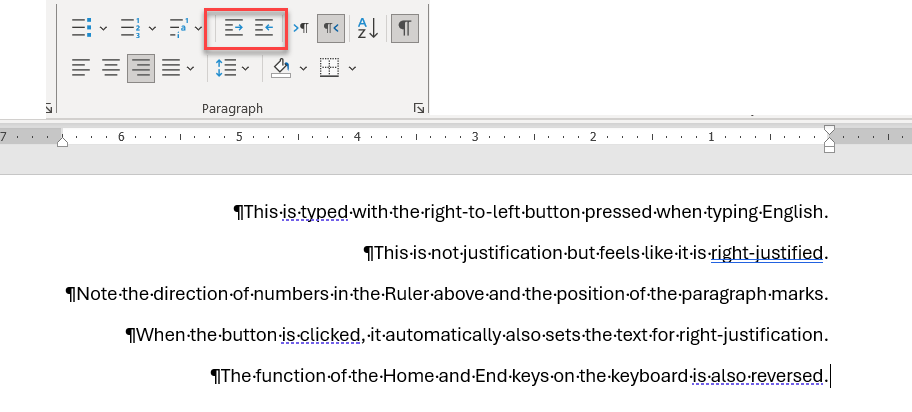Click the words "paragraph marks" in the third line
The width and height of the screenshot is (912, 412).
pyautogui.click(x=754, y=294)
